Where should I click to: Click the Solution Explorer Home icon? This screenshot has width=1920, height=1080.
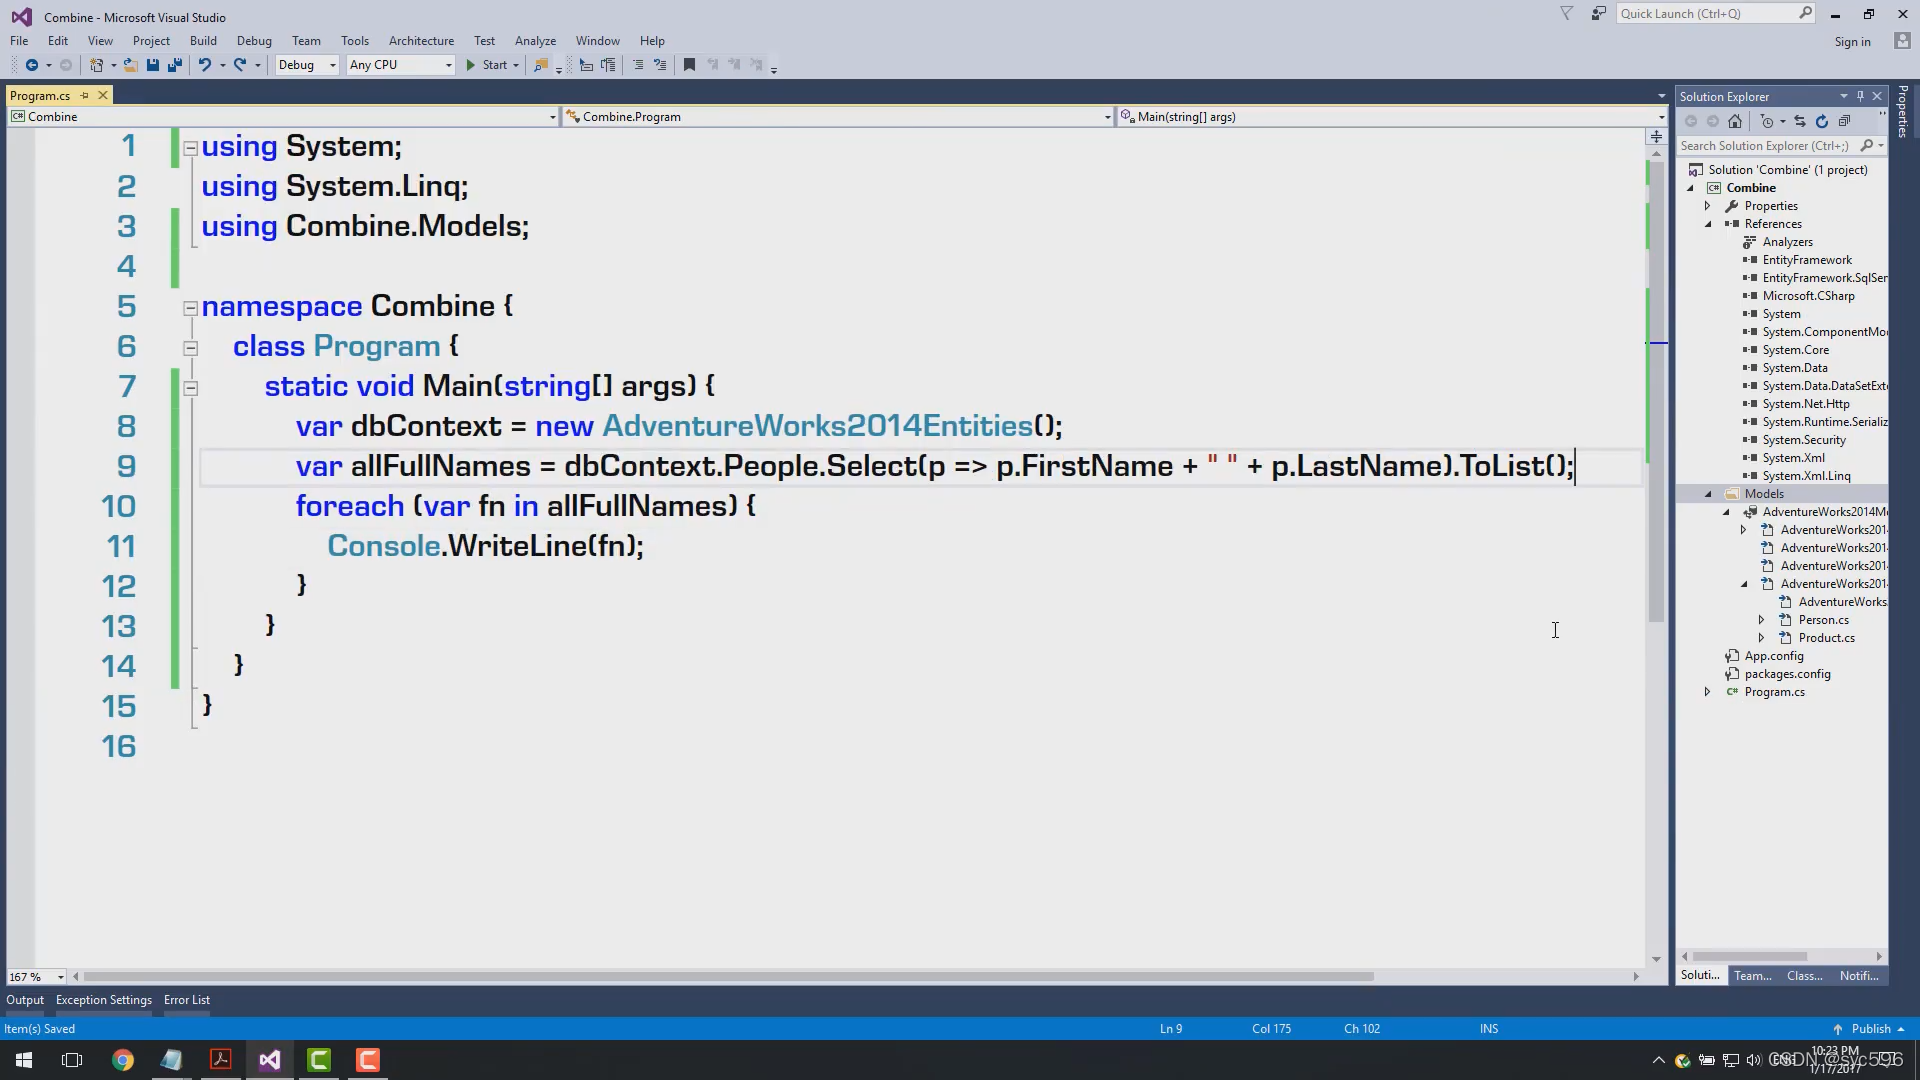(x=1735, y=121)
